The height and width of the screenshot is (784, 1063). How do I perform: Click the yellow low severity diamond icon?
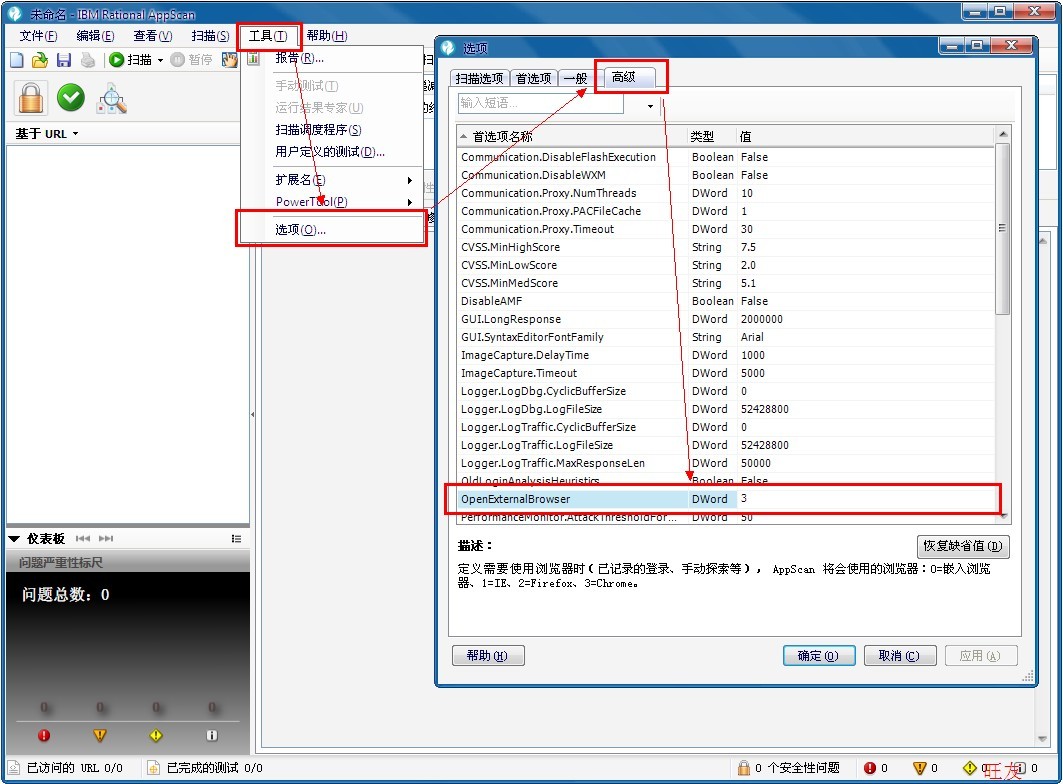point(156,735)
